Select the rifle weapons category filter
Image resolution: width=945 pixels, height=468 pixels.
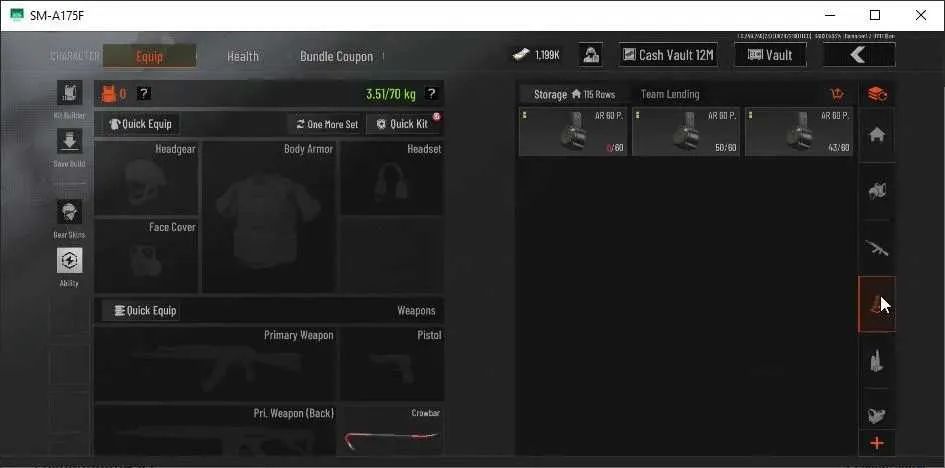tap(877, 248)
